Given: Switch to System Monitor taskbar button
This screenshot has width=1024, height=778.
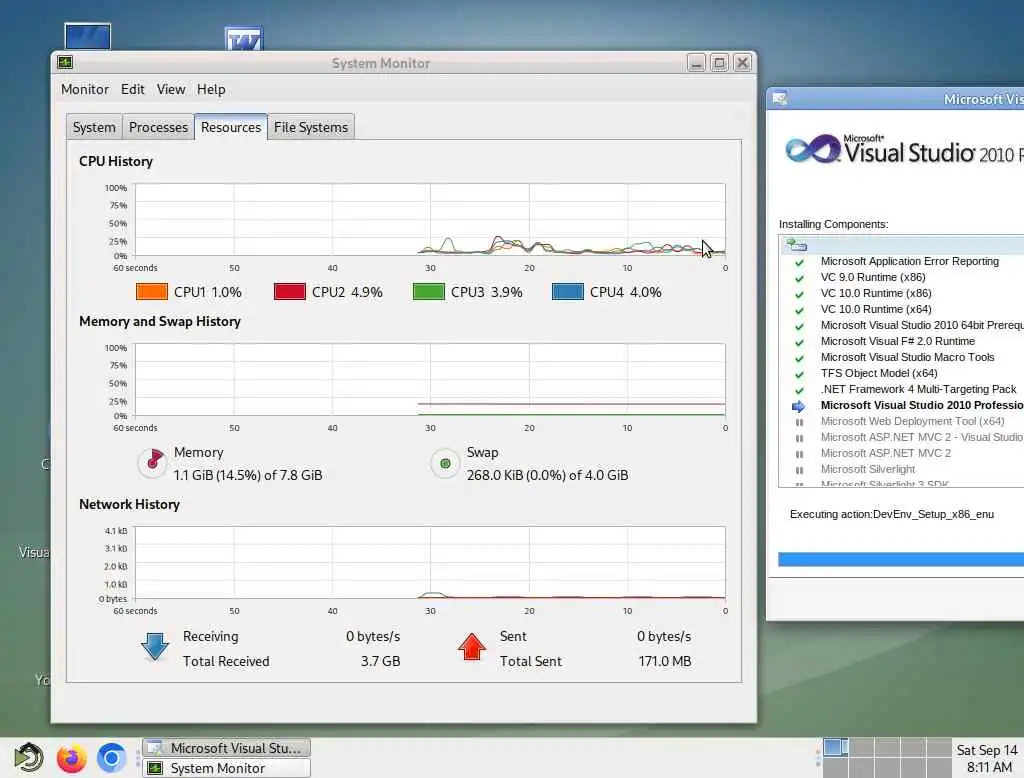Looking at the screenshot, I should [226, 768].
